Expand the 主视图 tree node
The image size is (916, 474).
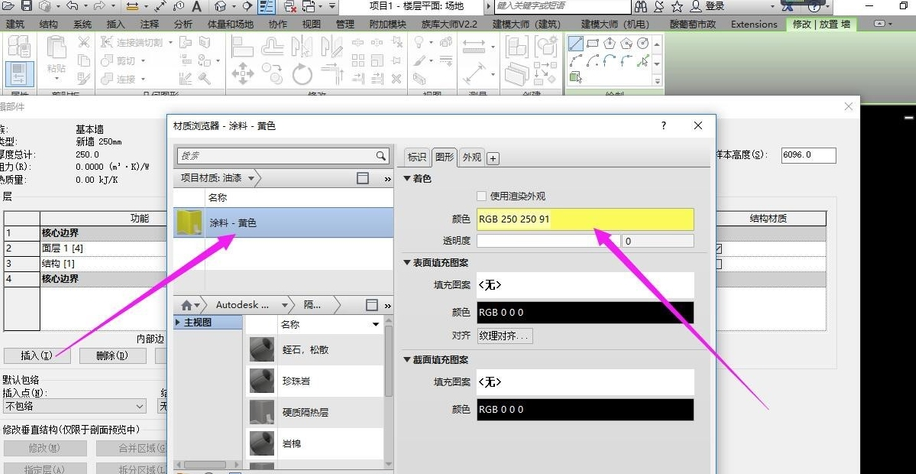pos(178,323)
